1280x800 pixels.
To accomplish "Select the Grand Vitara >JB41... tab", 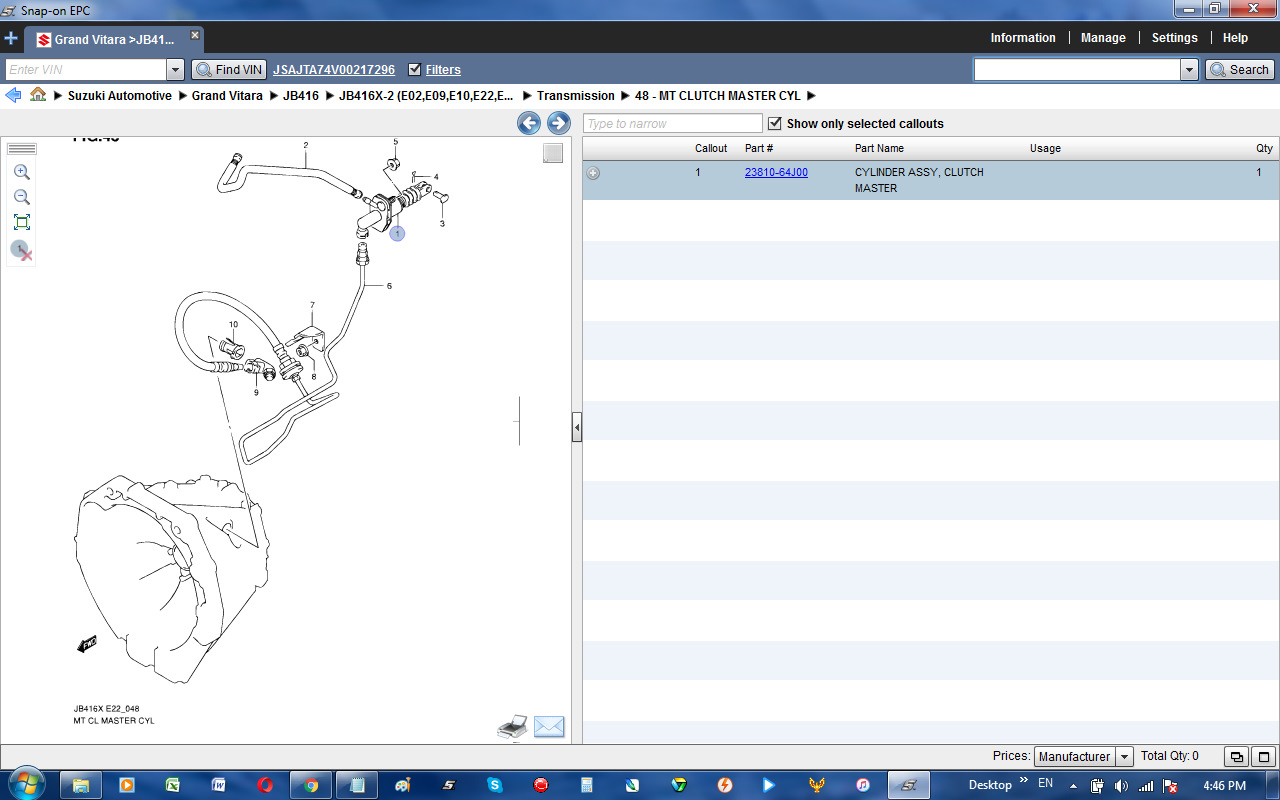I will pos(115,40).
